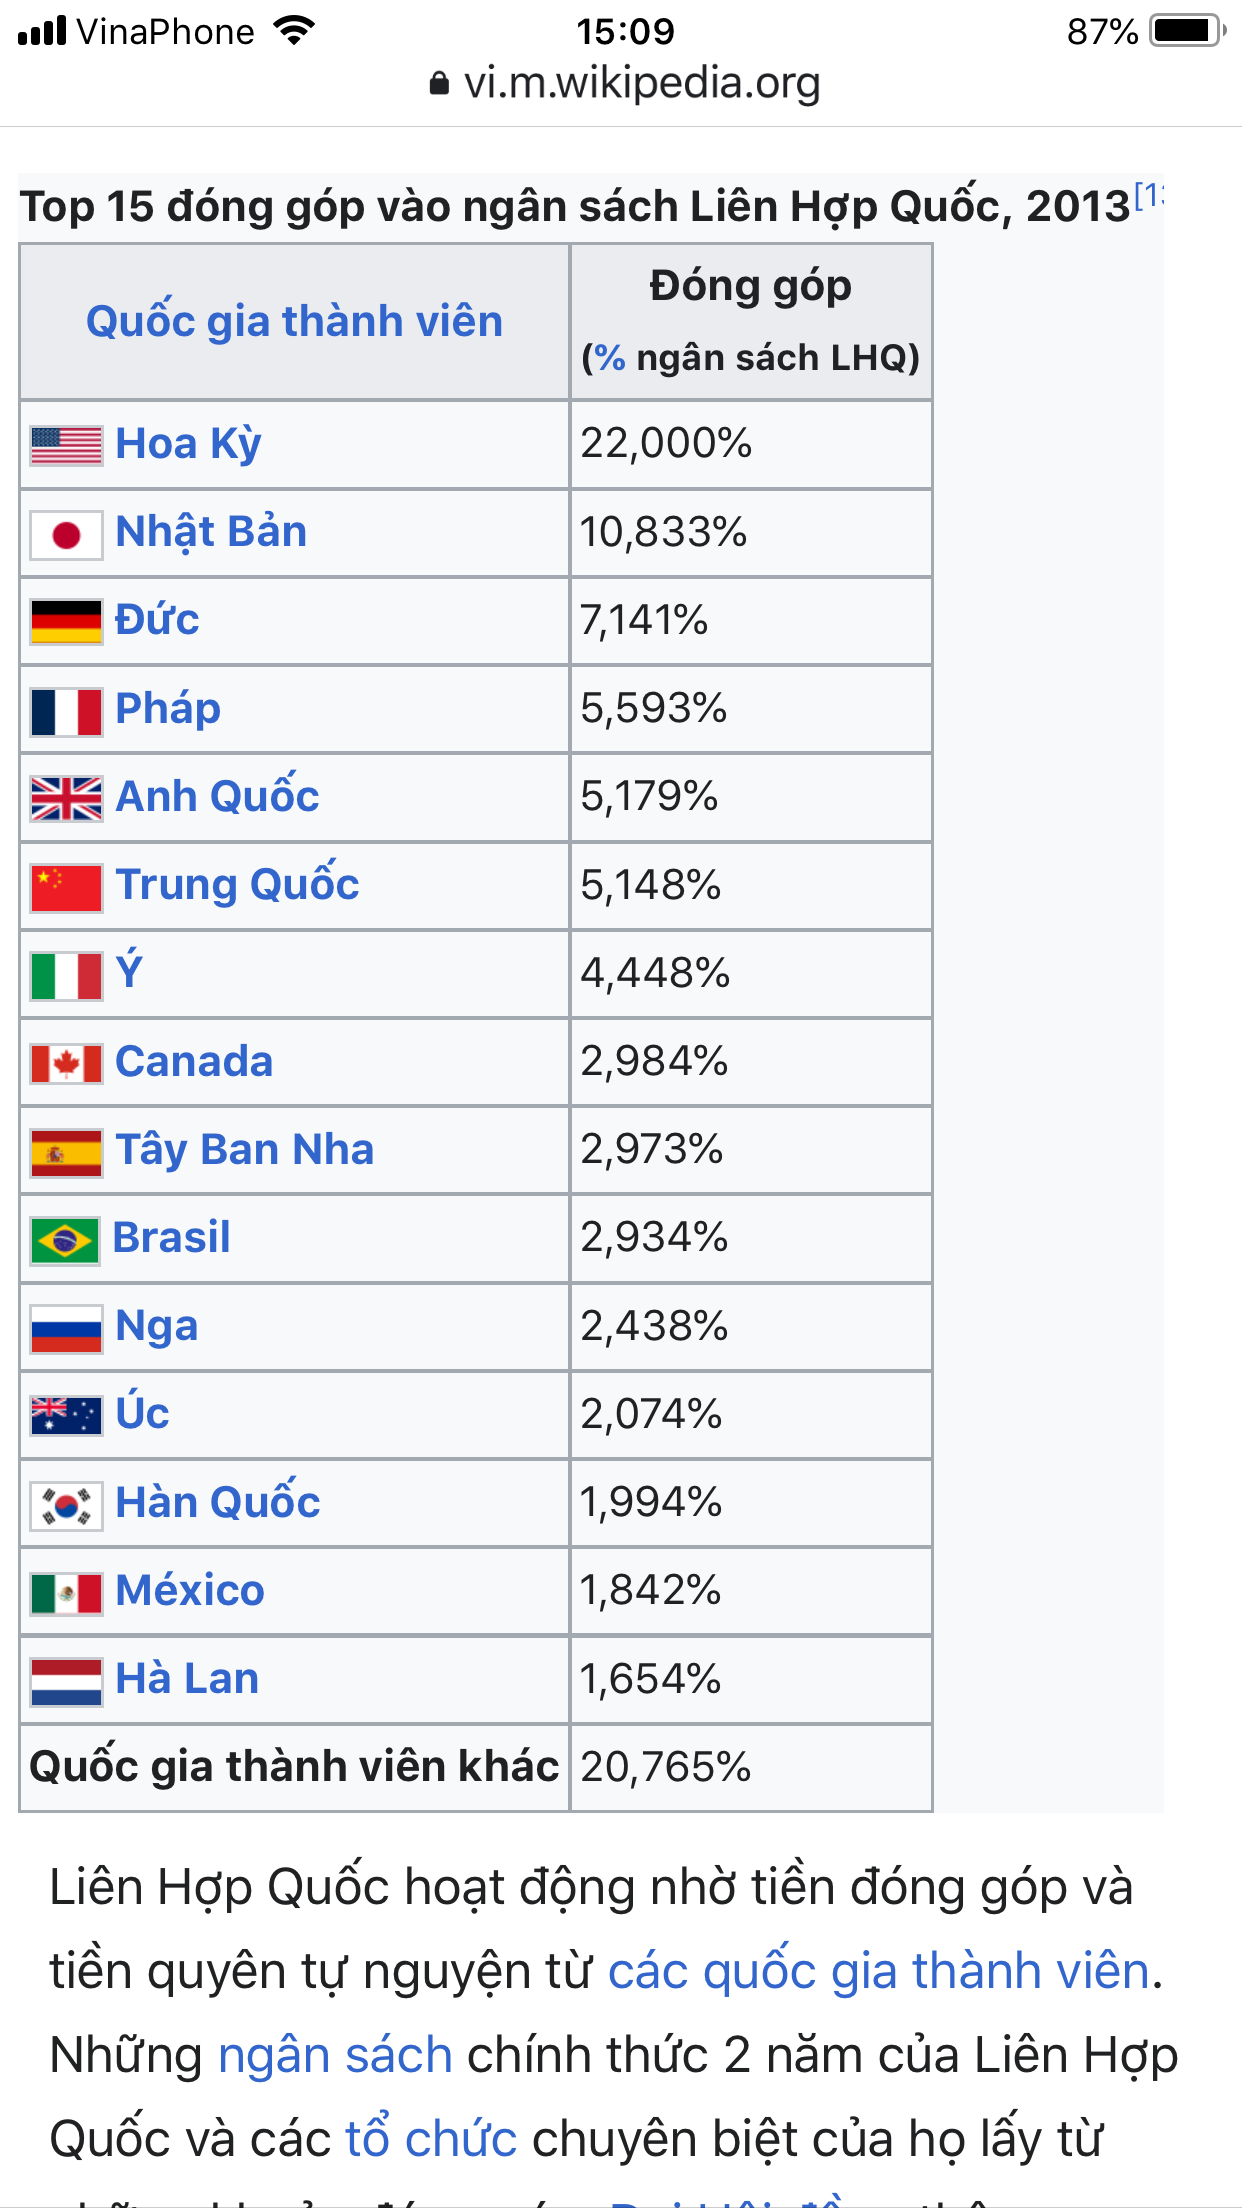Tap the Australia flag icon
1242x2208 pixels.
(66, 1416)
